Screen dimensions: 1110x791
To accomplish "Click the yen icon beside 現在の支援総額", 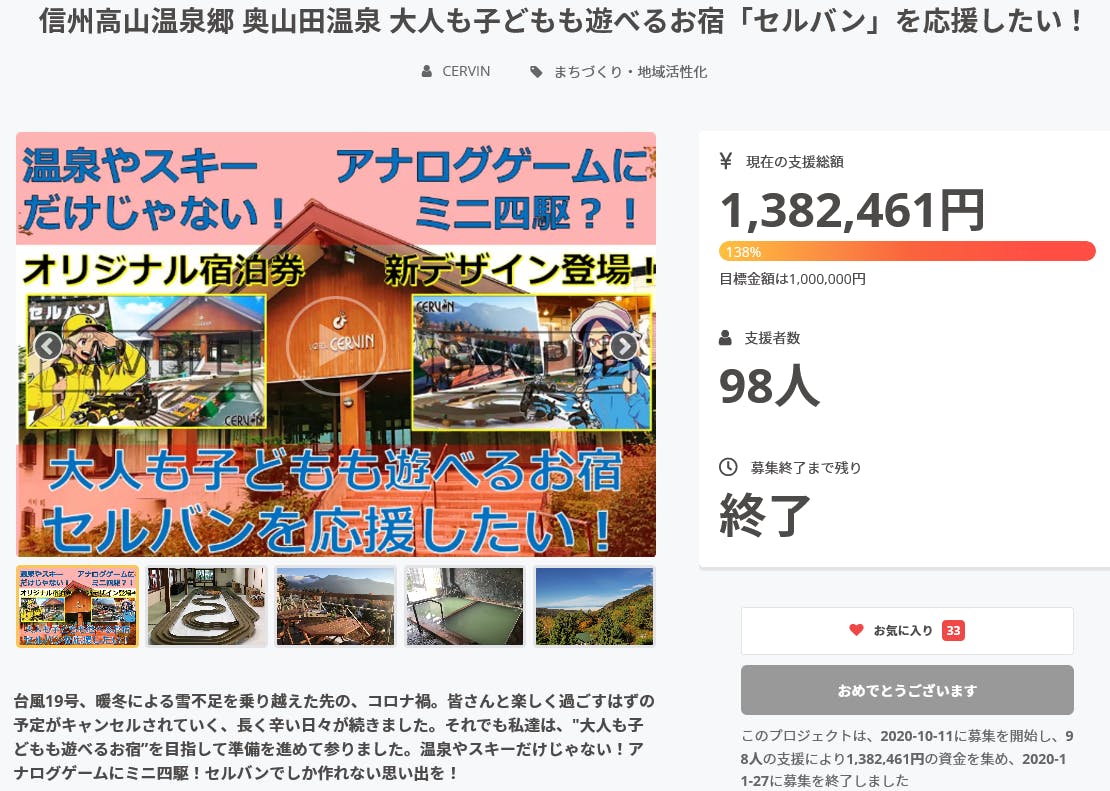I will point(726,161).
